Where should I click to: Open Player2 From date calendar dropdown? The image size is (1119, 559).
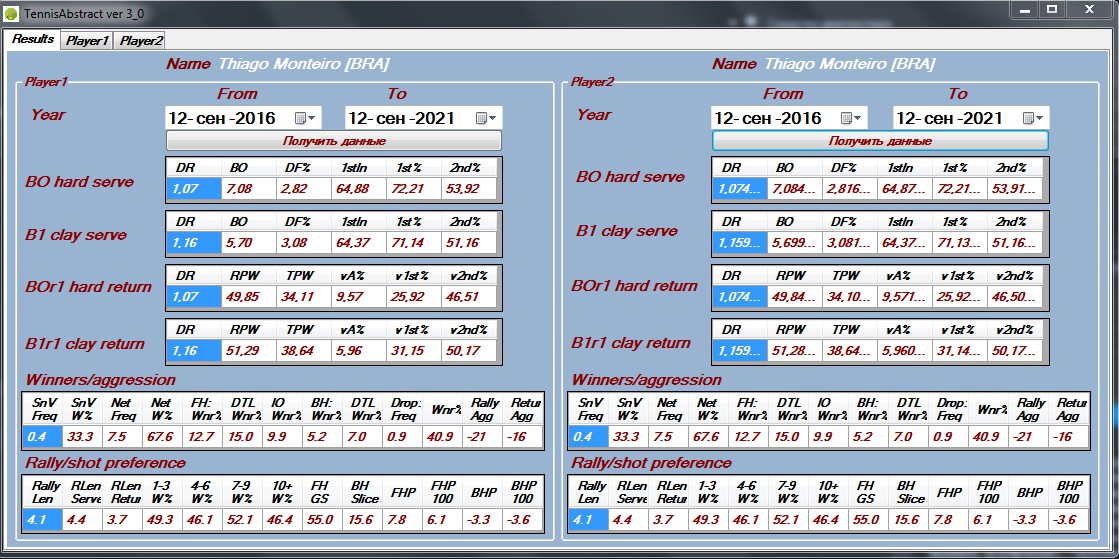(853, 118)
